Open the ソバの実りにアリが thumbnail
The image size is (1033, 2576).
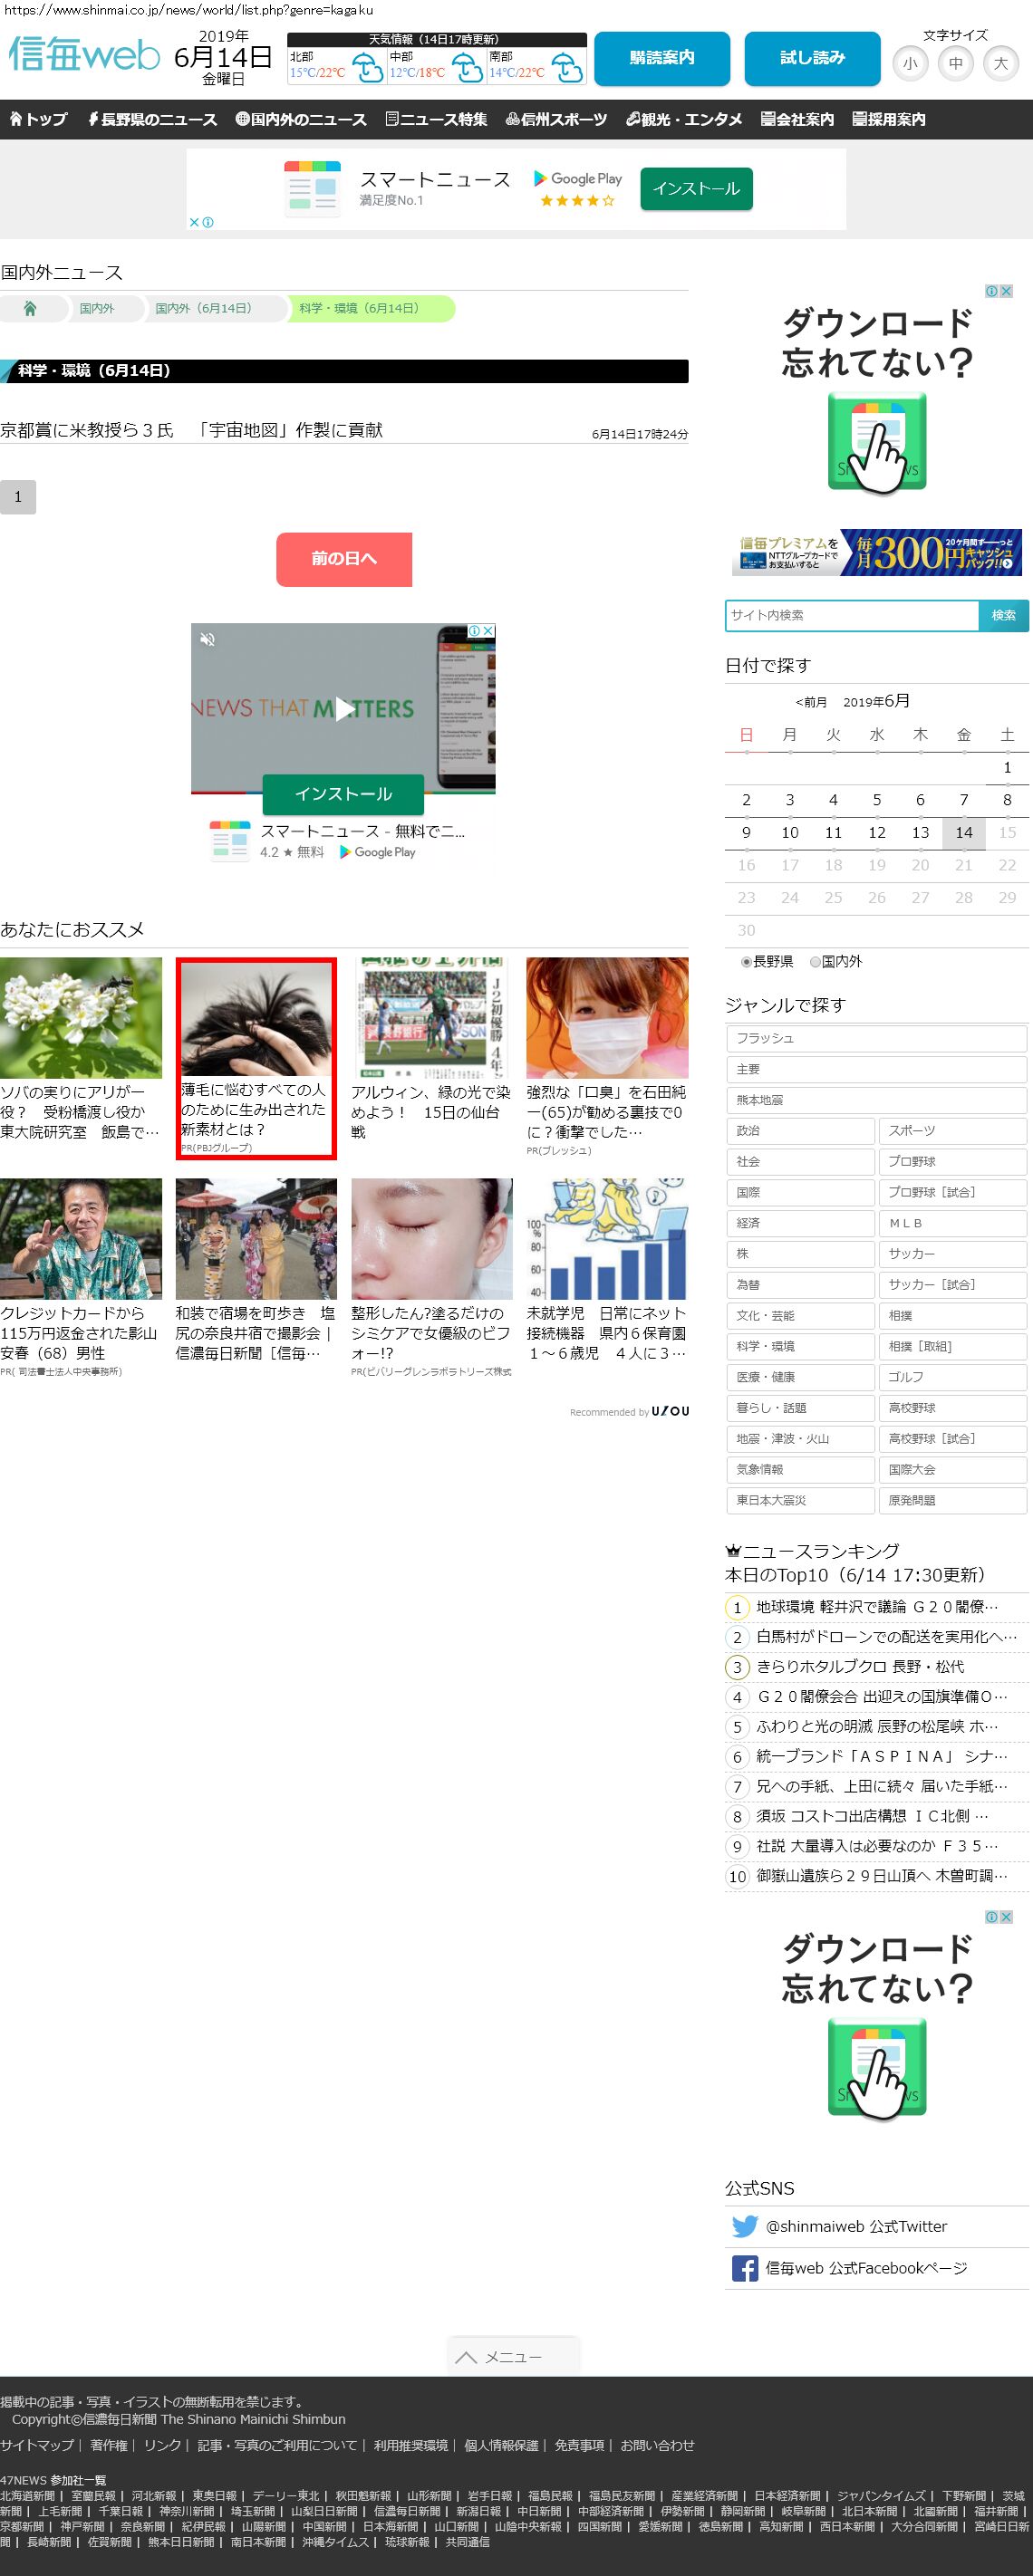click(x=81, y=1018)
